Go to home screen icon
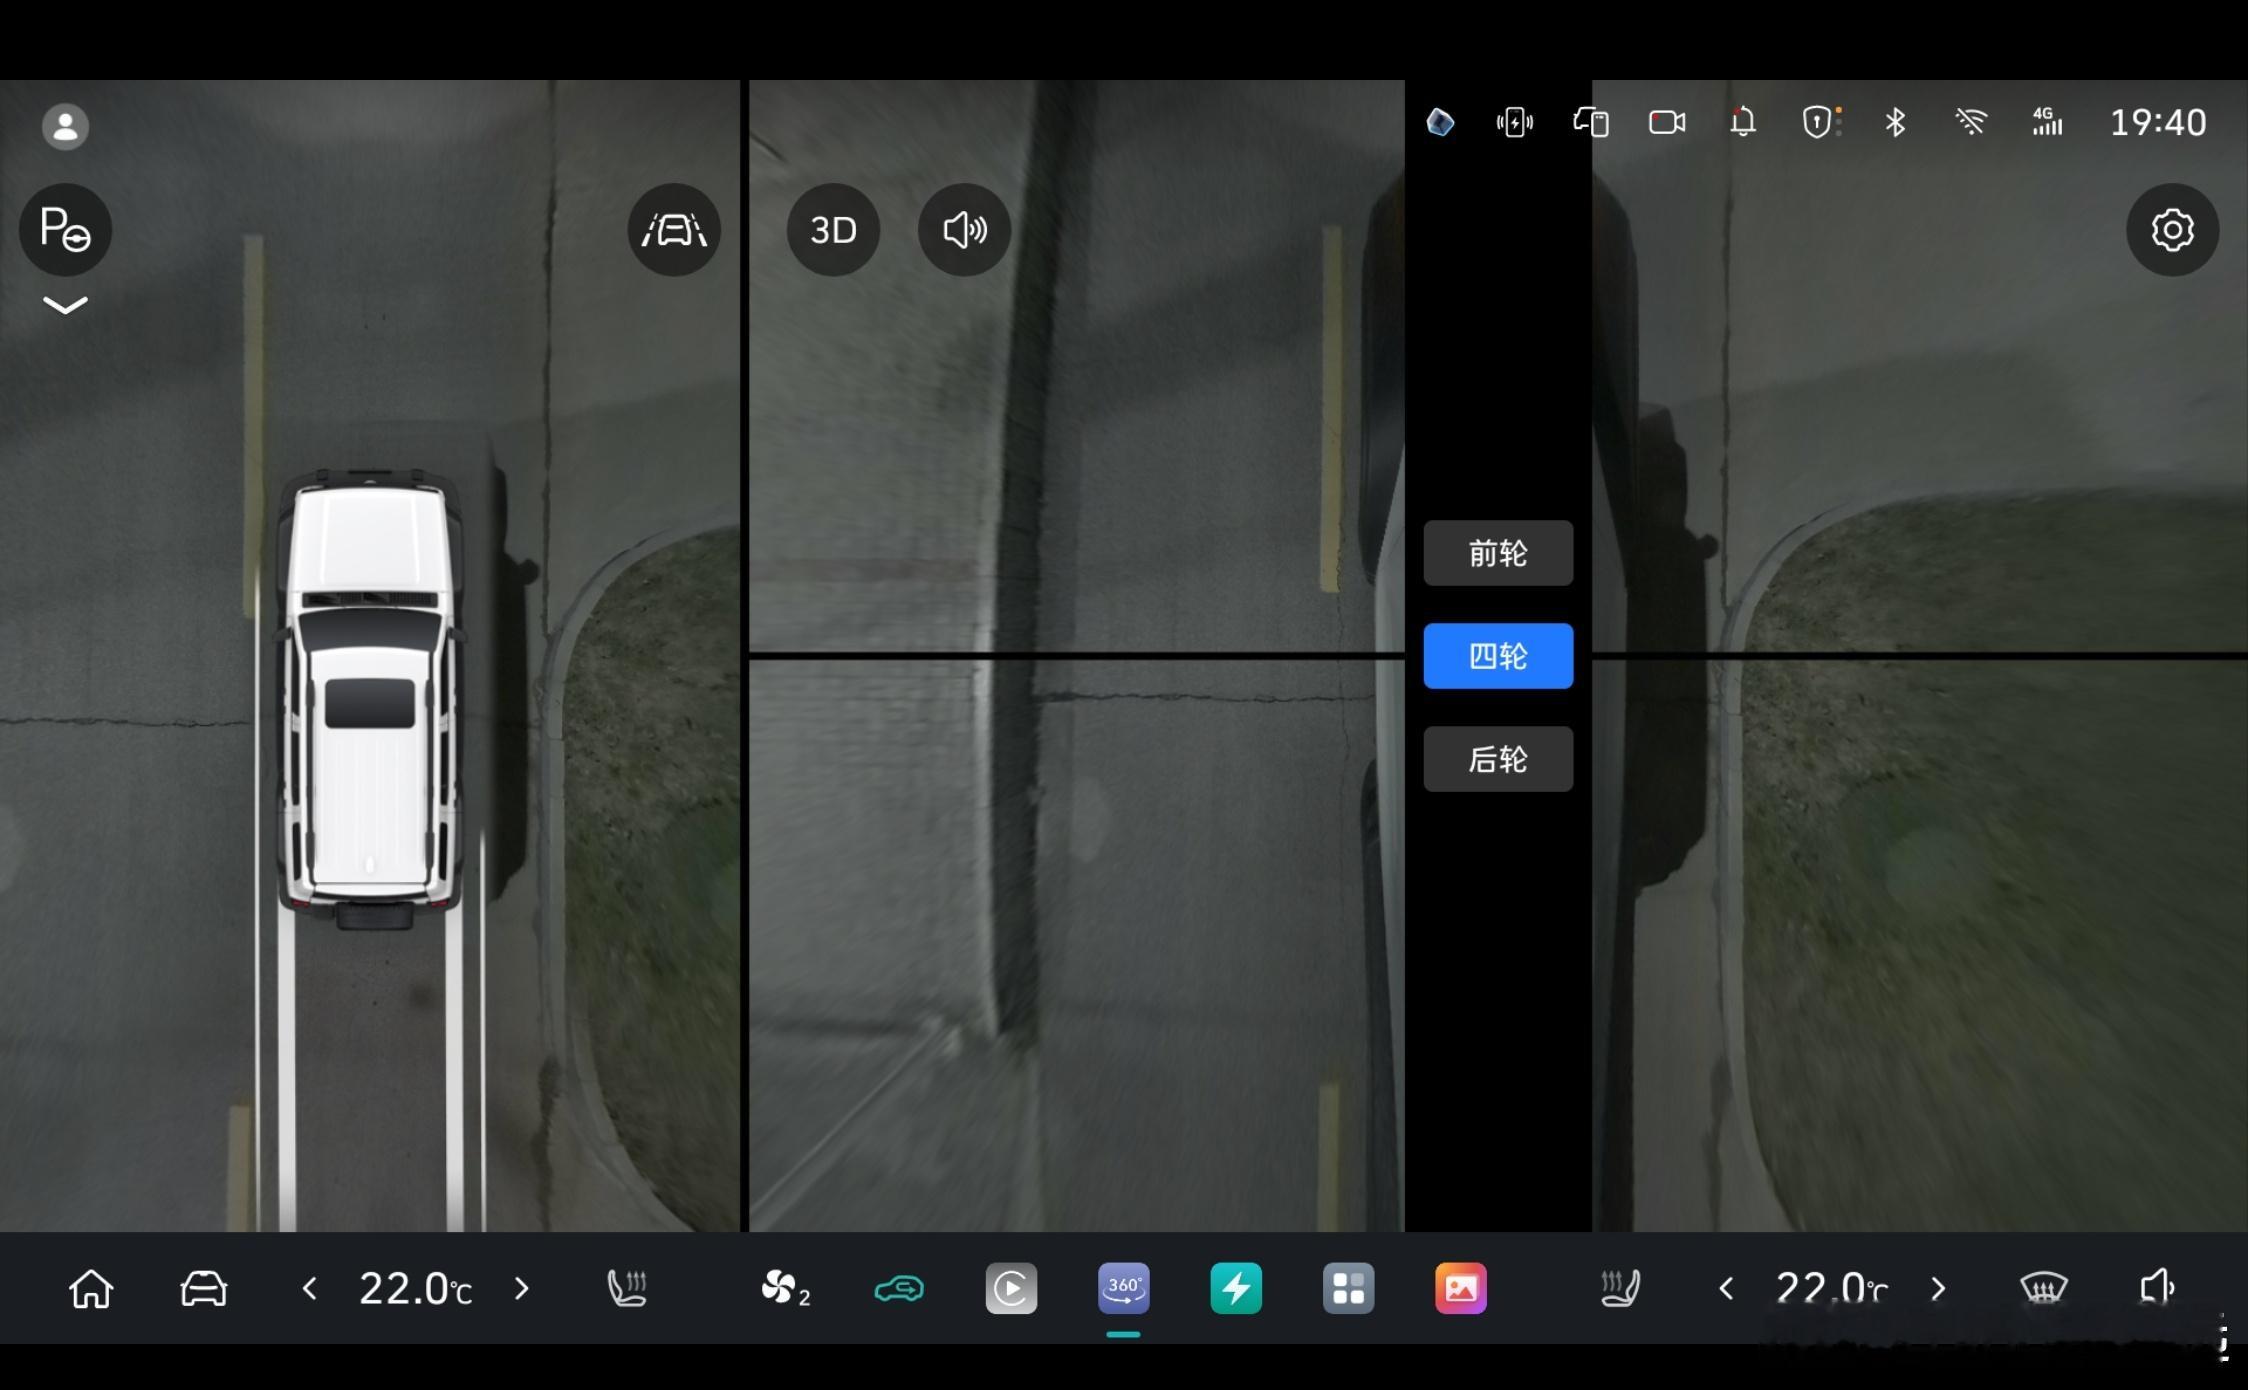Image resolution: width=2248 pixels, height=1390 pixels. [x=91, y=1288]
